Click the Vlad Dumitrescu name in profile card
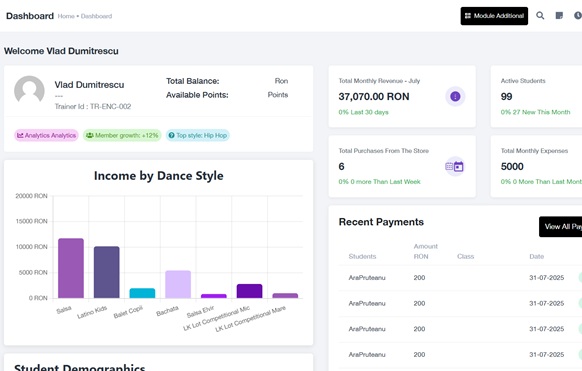The width and height of the screenshot is (582, 371). coord(89,85)
